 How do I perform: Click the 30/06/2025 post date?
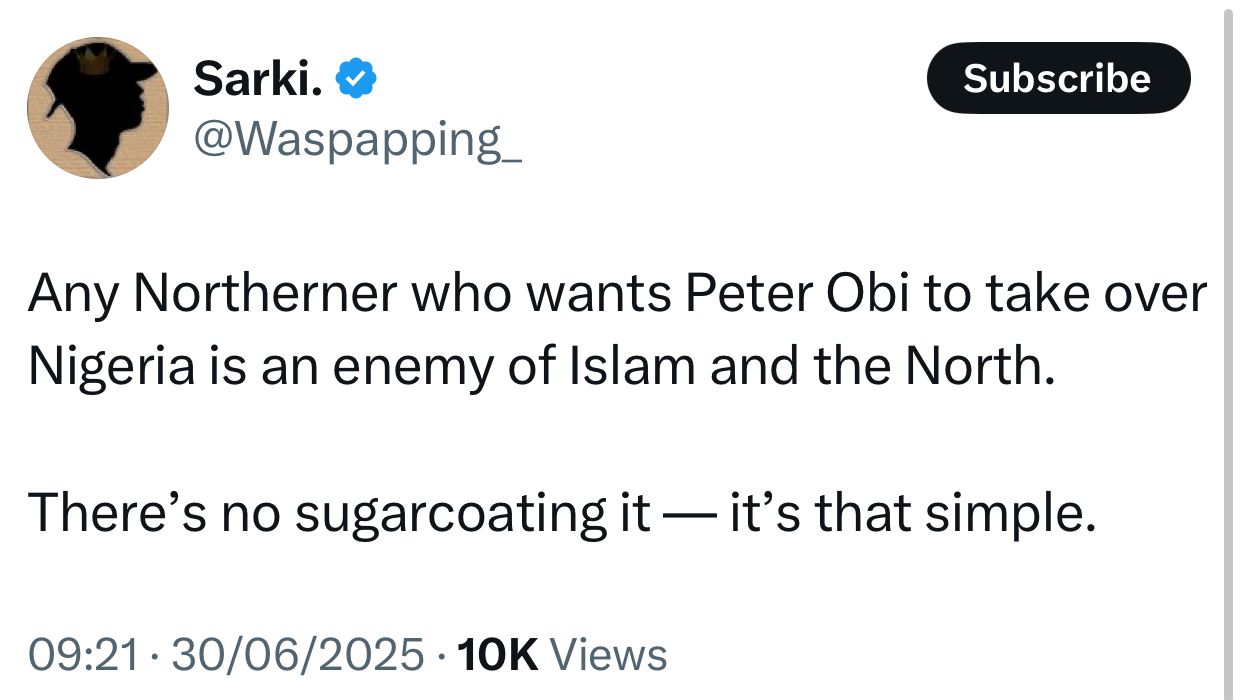297,656
